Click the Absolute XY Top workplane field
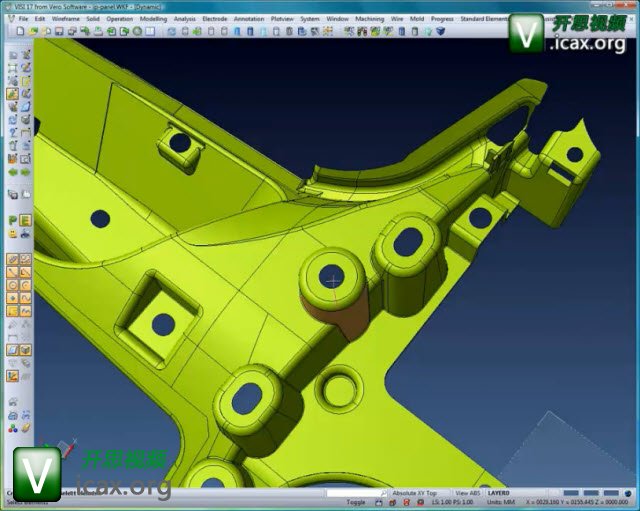The height and width of the screenshot is (511, 640). tap(414, 493)
